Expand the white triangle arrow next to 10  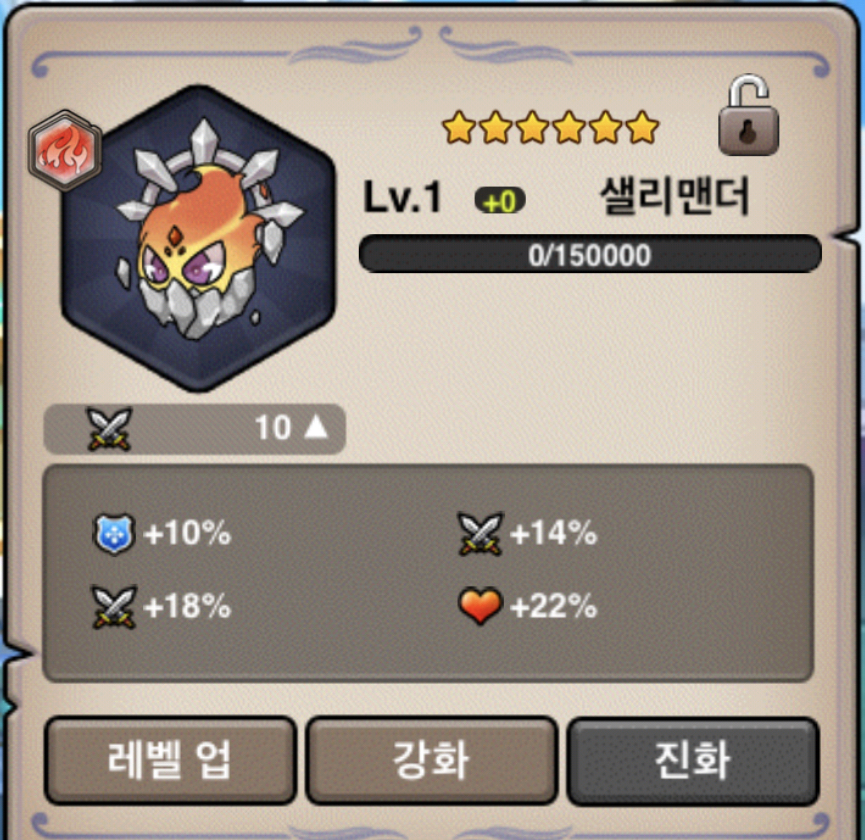tap(317, 426)
